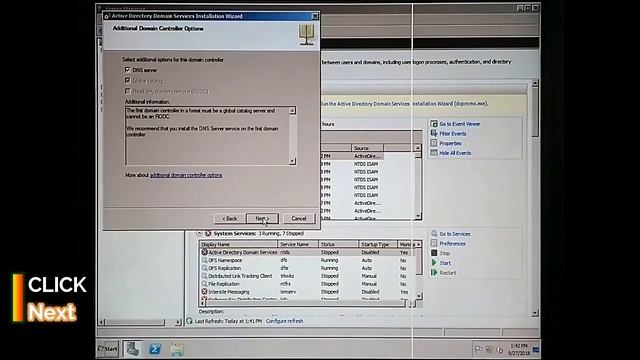Click the Hide All Events icon
Image resolution: width=640 pixels, height=360 pixels.
click(434, 153)
